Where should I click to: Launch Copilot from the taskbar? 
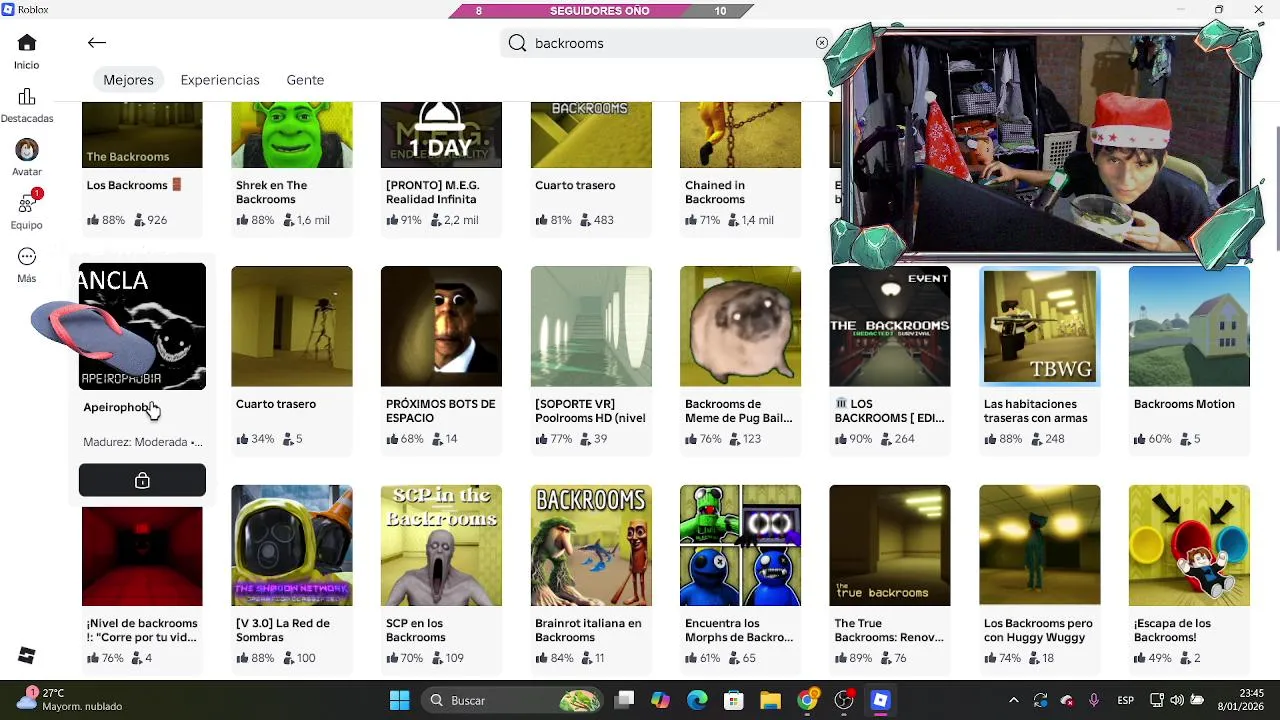(x=660, y=700)
